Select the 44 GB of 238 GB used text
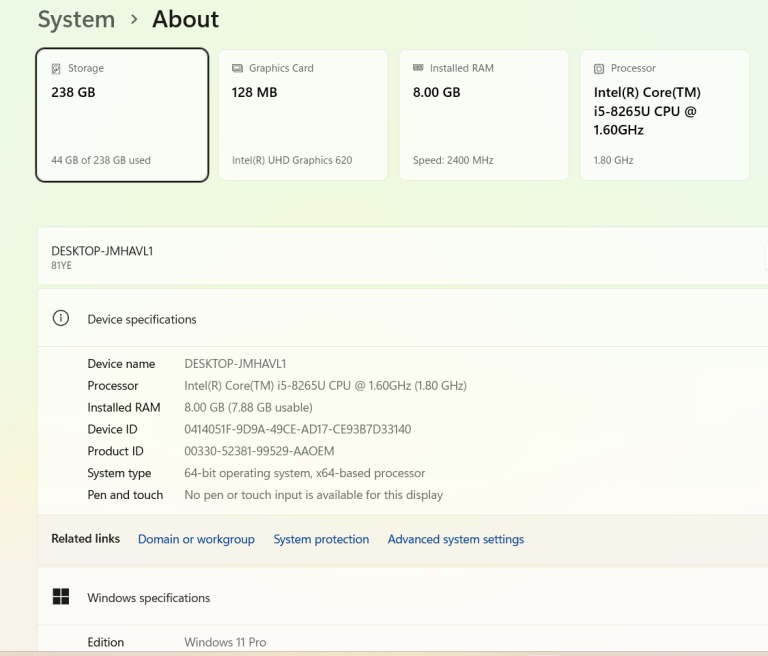Screen dimensions: 768x656 pyautogui.click(x=101, y=160)
